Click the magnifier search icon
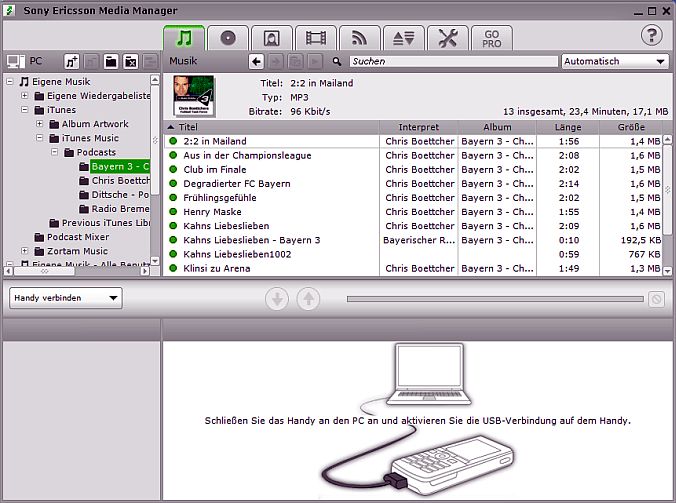The image size is (676, 503). [337, 62]
